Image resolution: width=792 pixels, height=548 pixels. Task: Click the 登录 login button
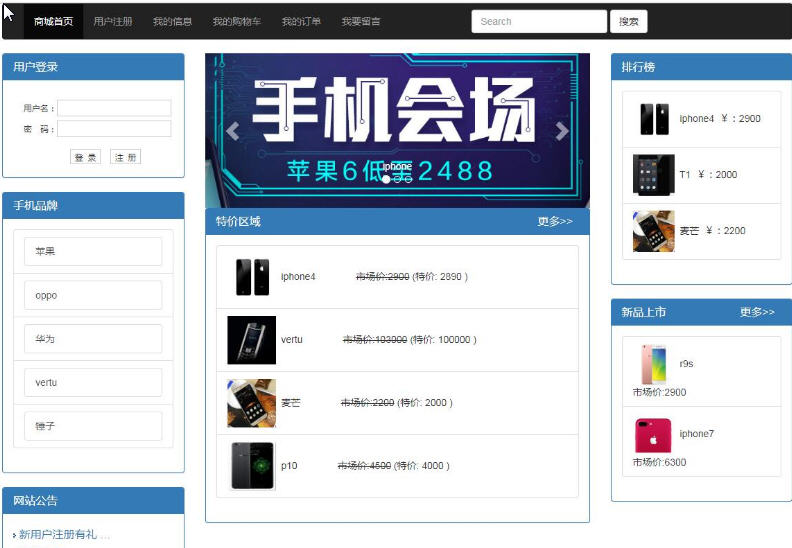[85, 157]
